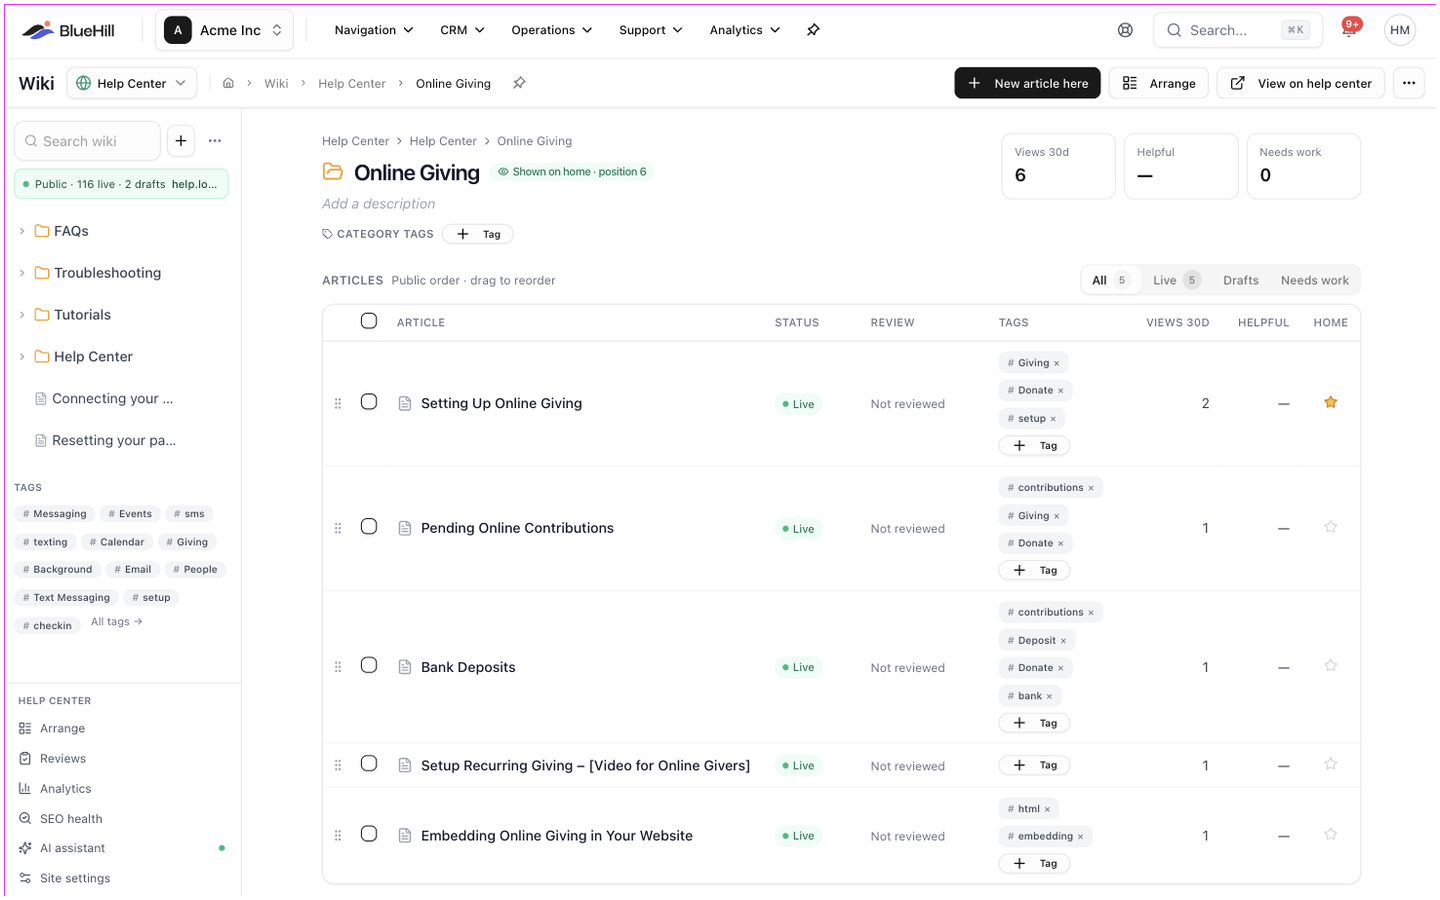1440x900 pixels.
Task: Star Bank Deposits for home
Action: point(1330,666)
